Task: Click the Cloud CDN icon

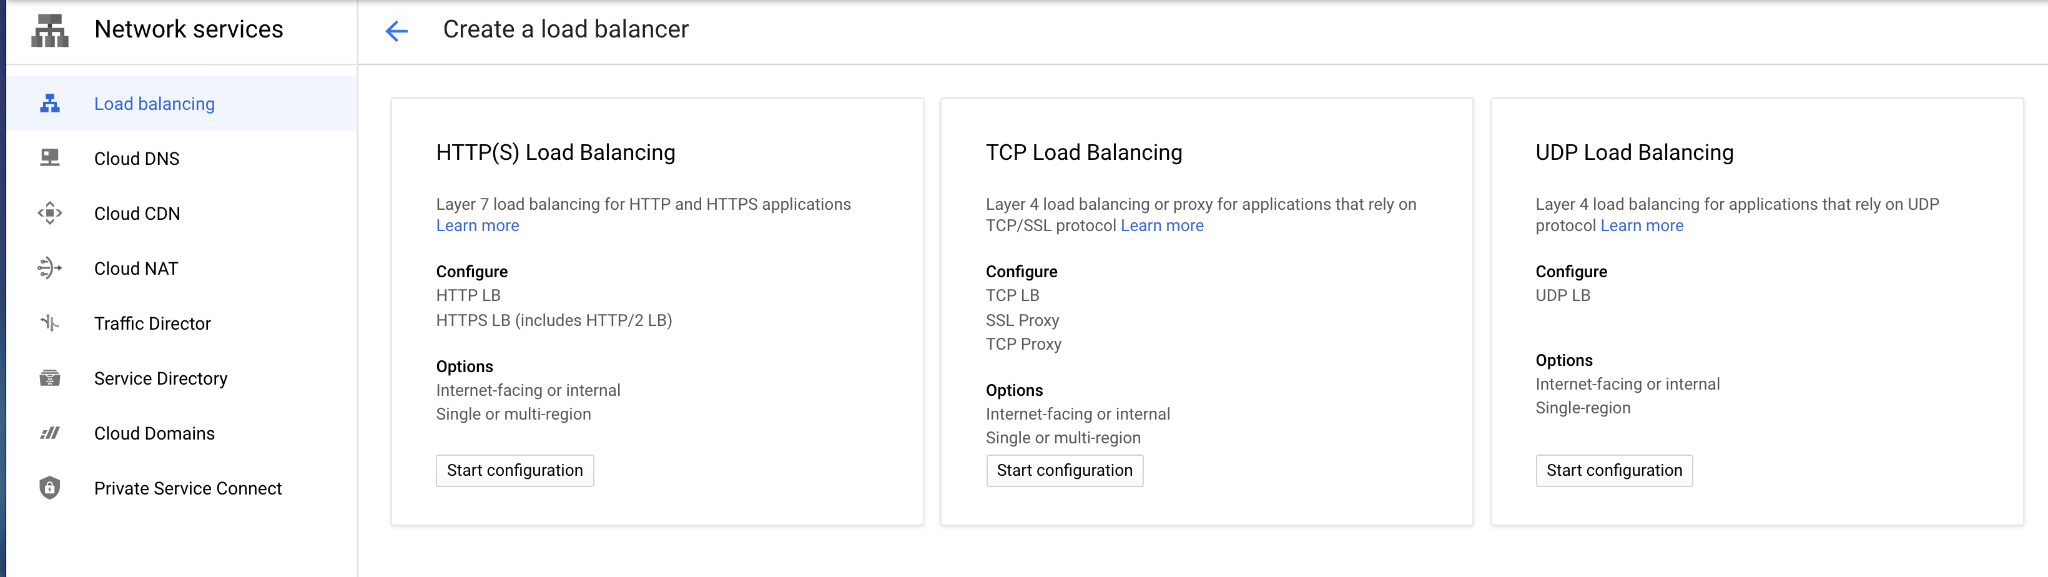Action: click(x=50, y=213)
